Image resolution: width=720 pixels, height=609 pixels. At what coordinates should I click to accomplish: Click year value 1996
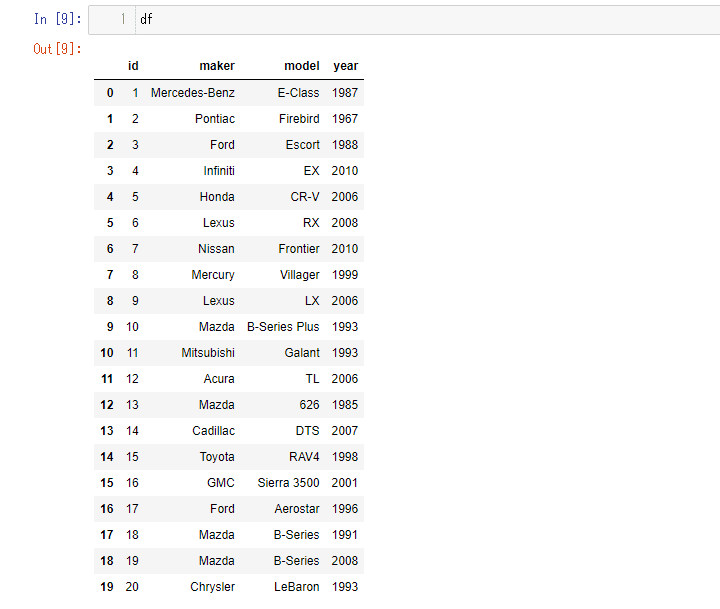pos(345,509)
